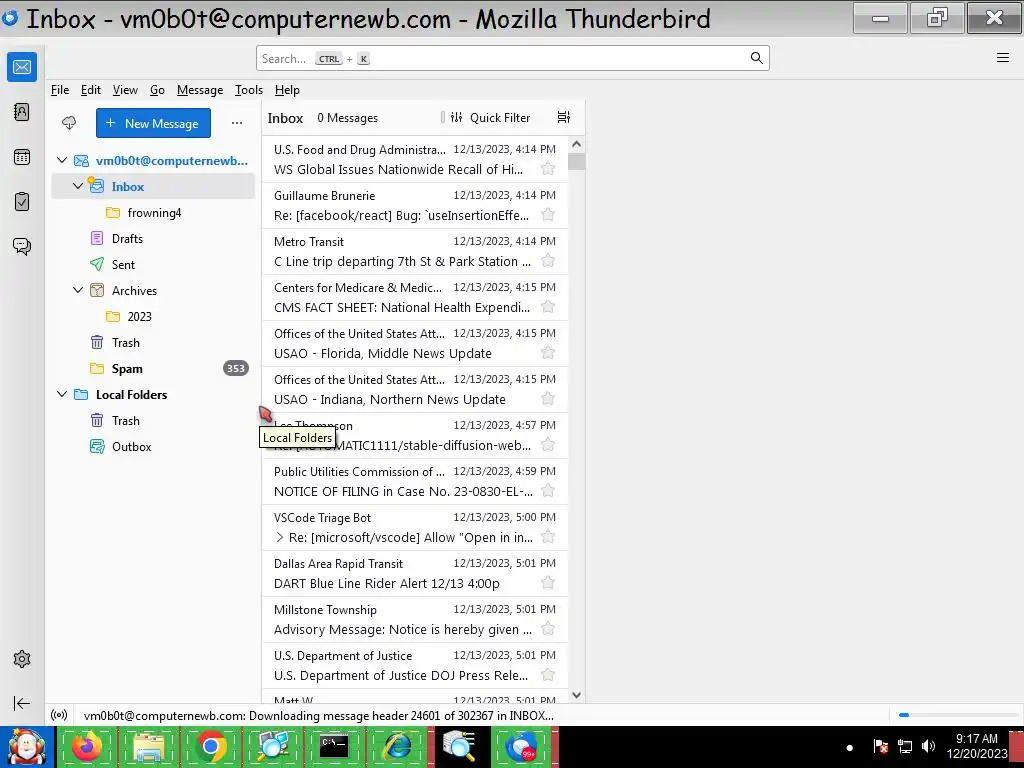Click the Thunderbird taskbar icon
The width and height of the screenshot is (1024, 768).
(521, 746)
